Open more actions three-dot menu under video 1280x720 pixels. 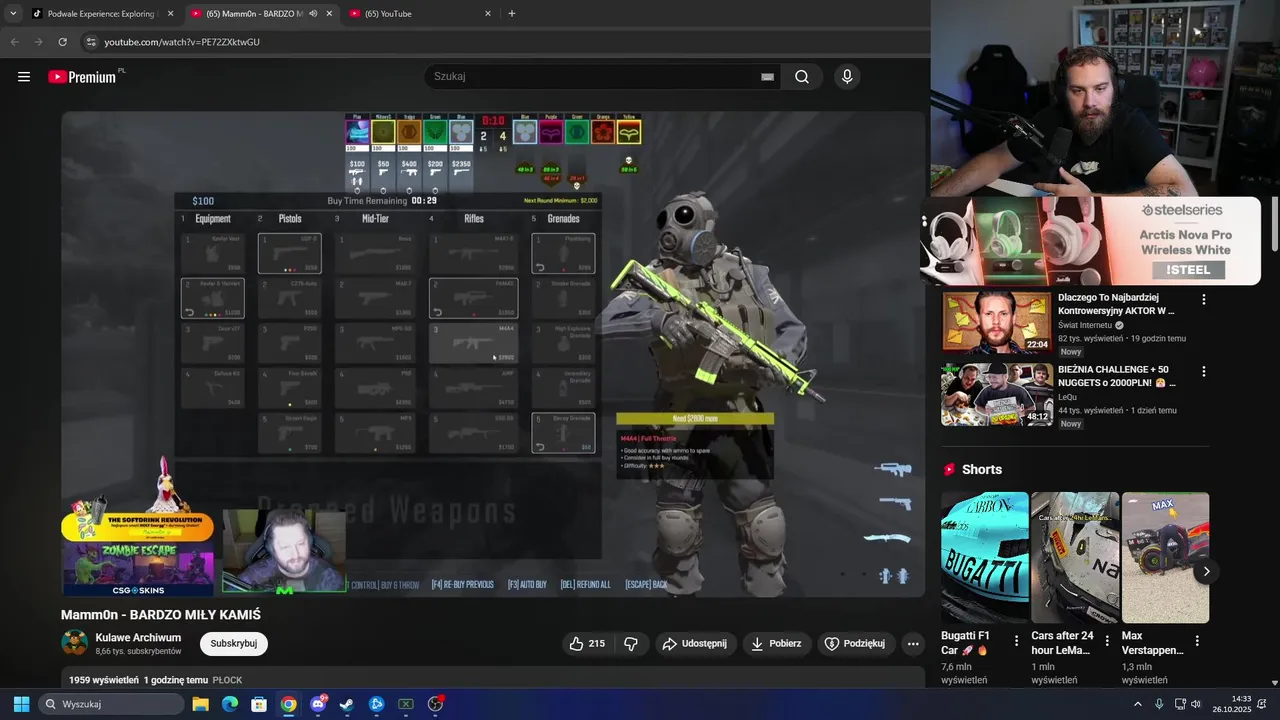913,644
